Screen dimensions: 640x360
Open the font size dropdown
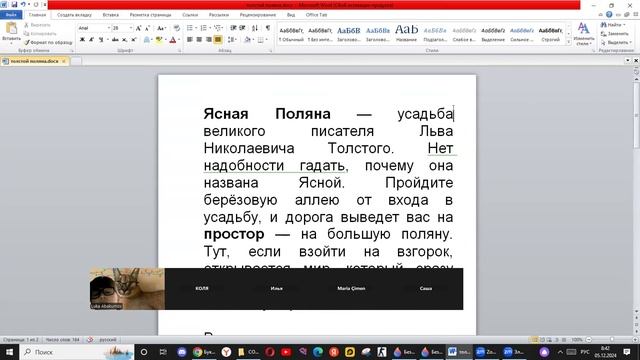tap(131, 28)
